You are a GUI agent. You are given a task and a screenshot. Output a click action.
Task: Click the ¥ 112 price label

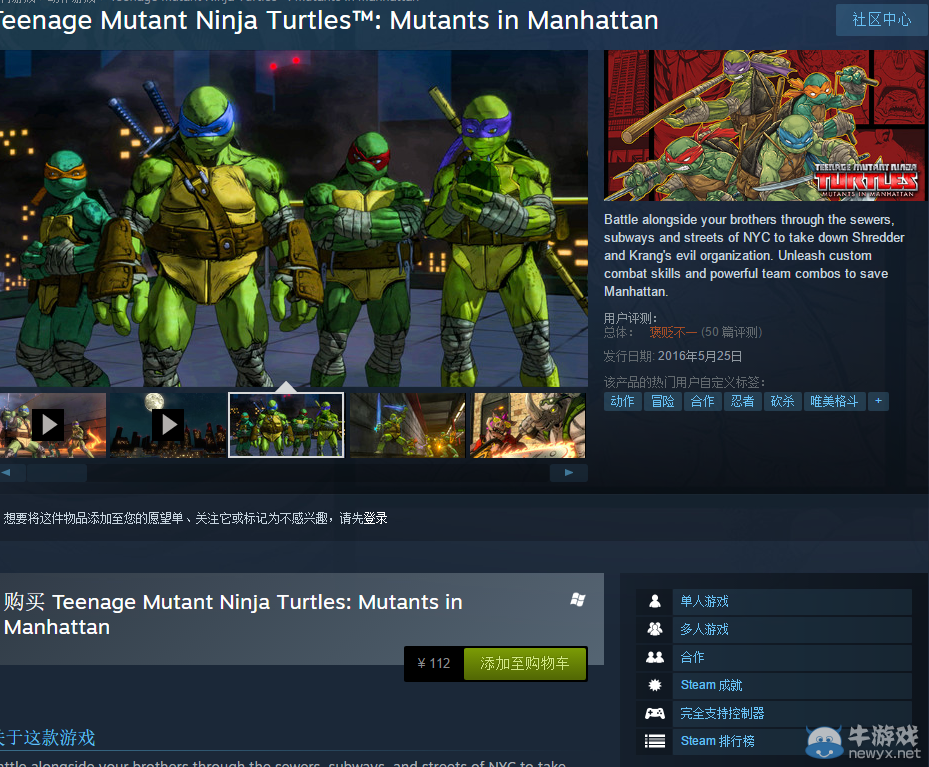point(434,663)
